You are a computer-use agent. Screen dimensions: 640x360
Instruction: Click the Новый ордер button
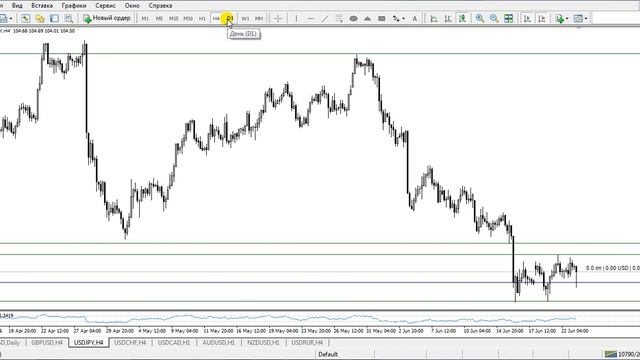pyautogui.click(x=107, y=18)
